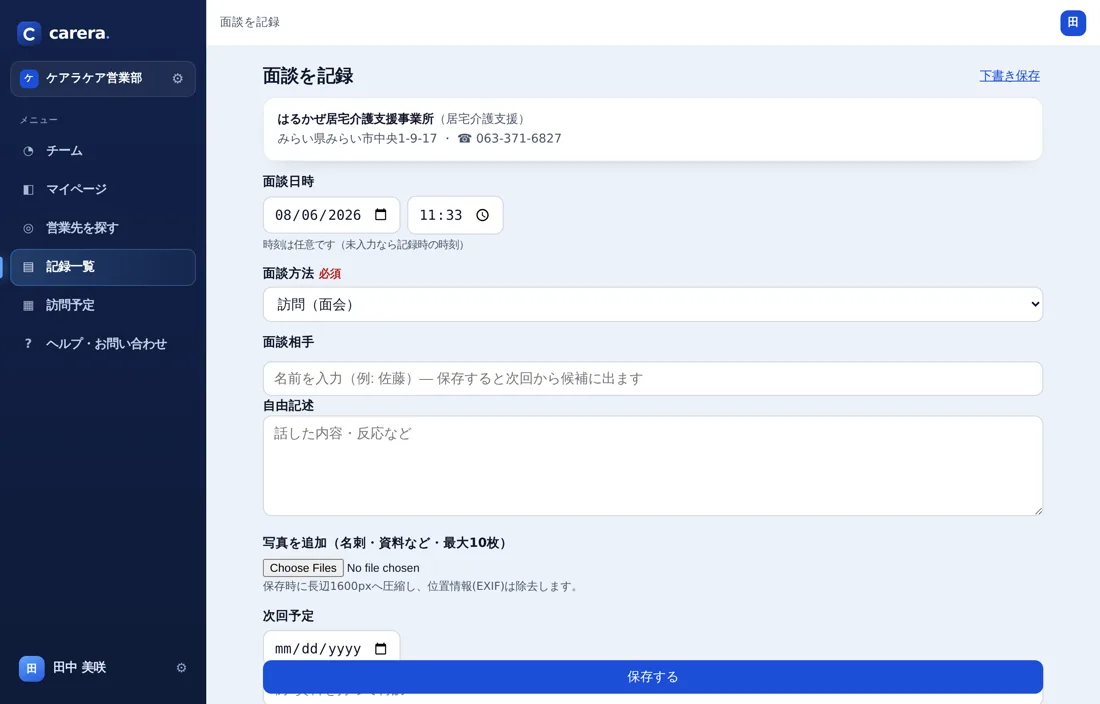Open the calendar picker for 次回予定 date
The image size is (1100, 704).
click(380, 649)
